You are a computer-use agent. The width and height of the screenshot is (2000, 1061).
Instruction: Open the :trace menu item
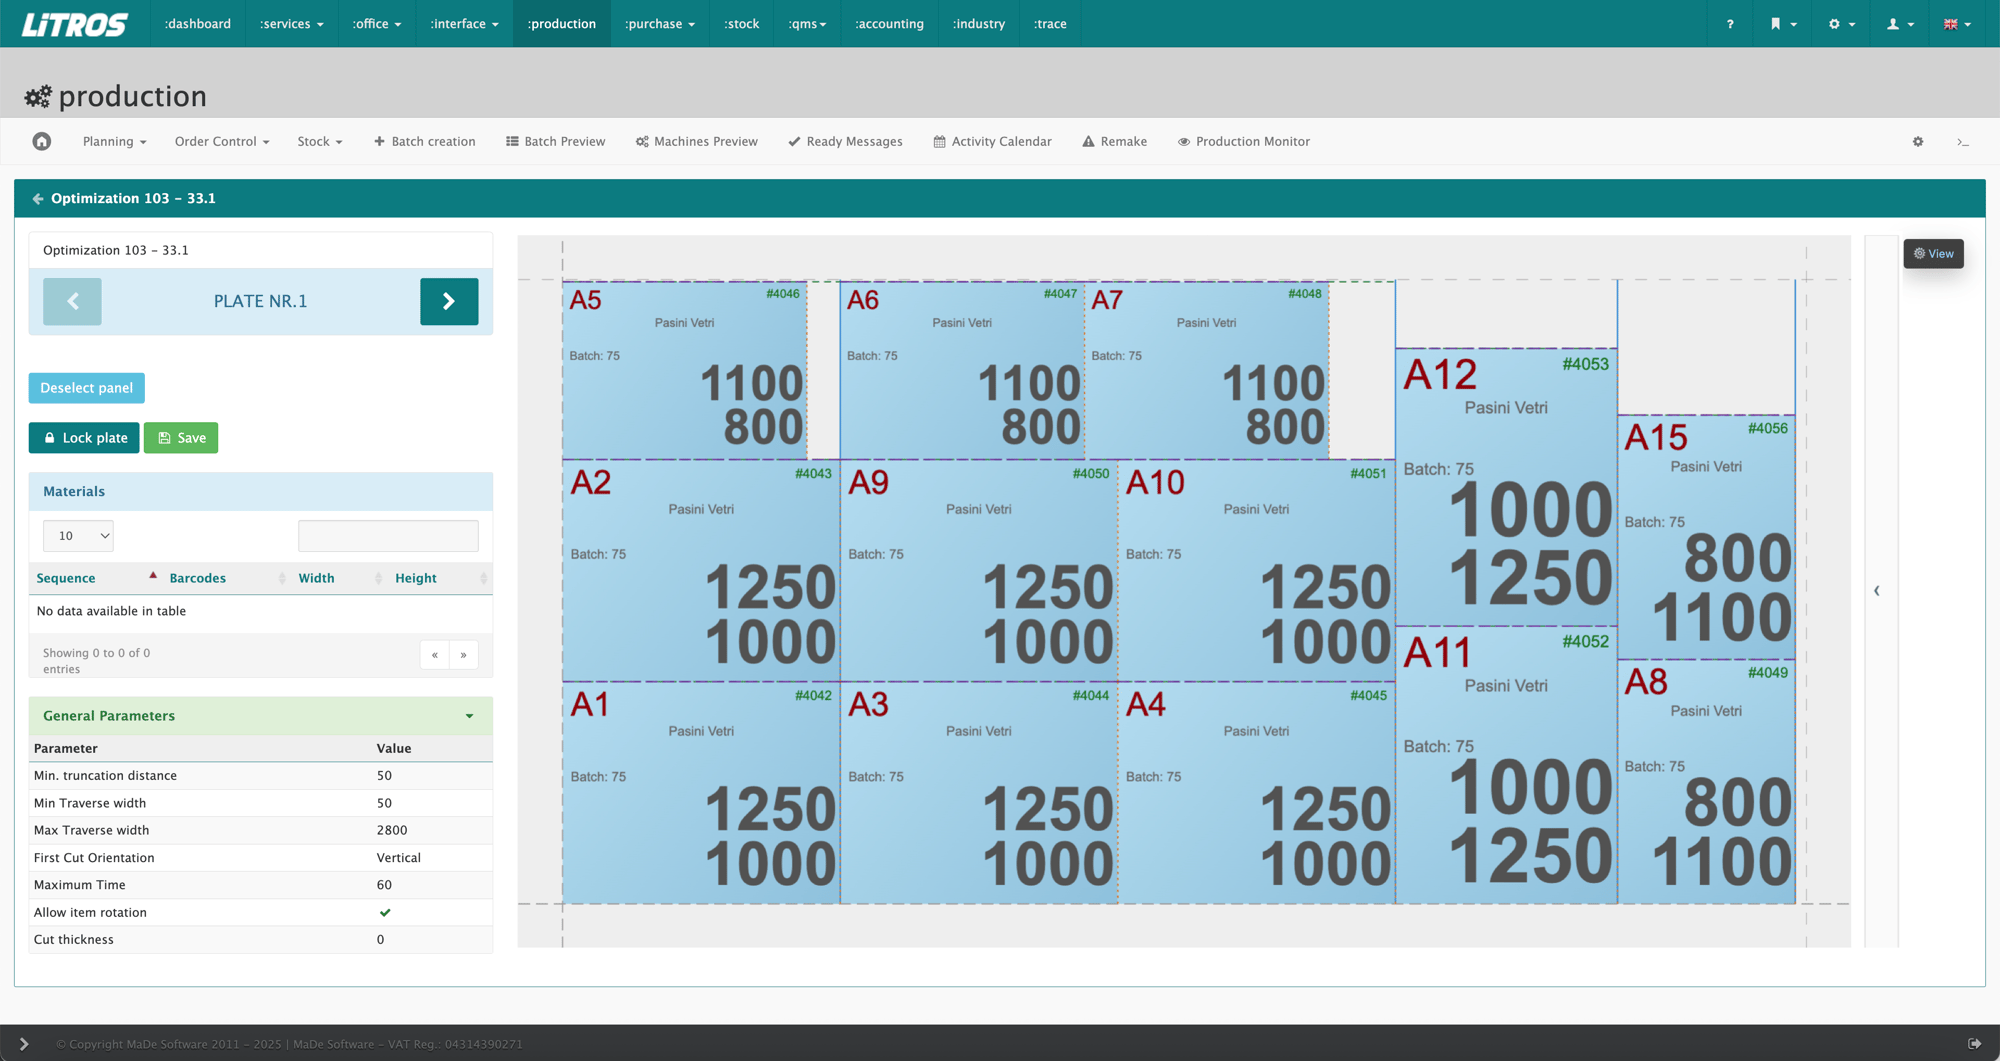tap(1050, 24)
